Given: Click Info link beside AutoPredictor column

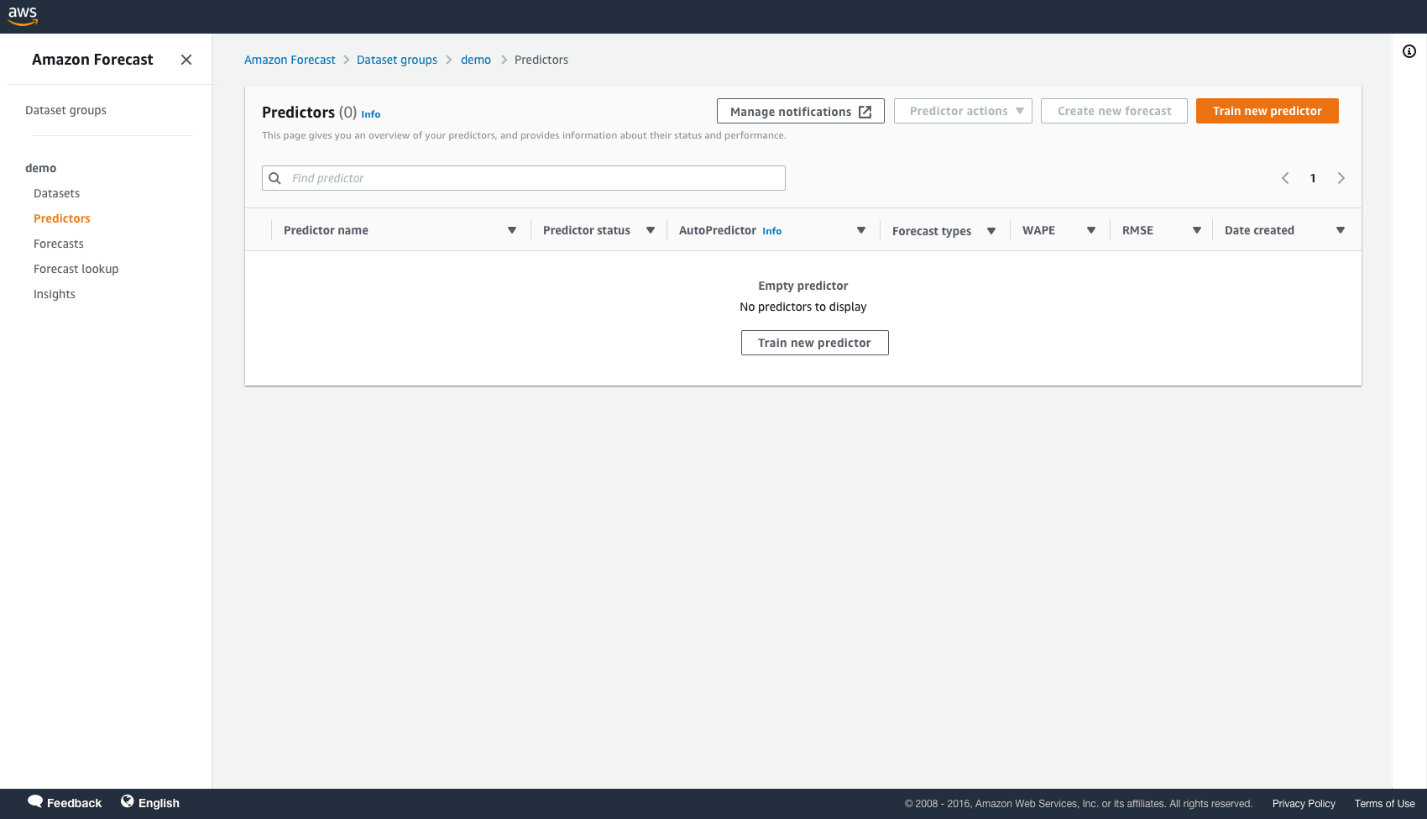Looking at the screenshot, I should tap(772, 231).
